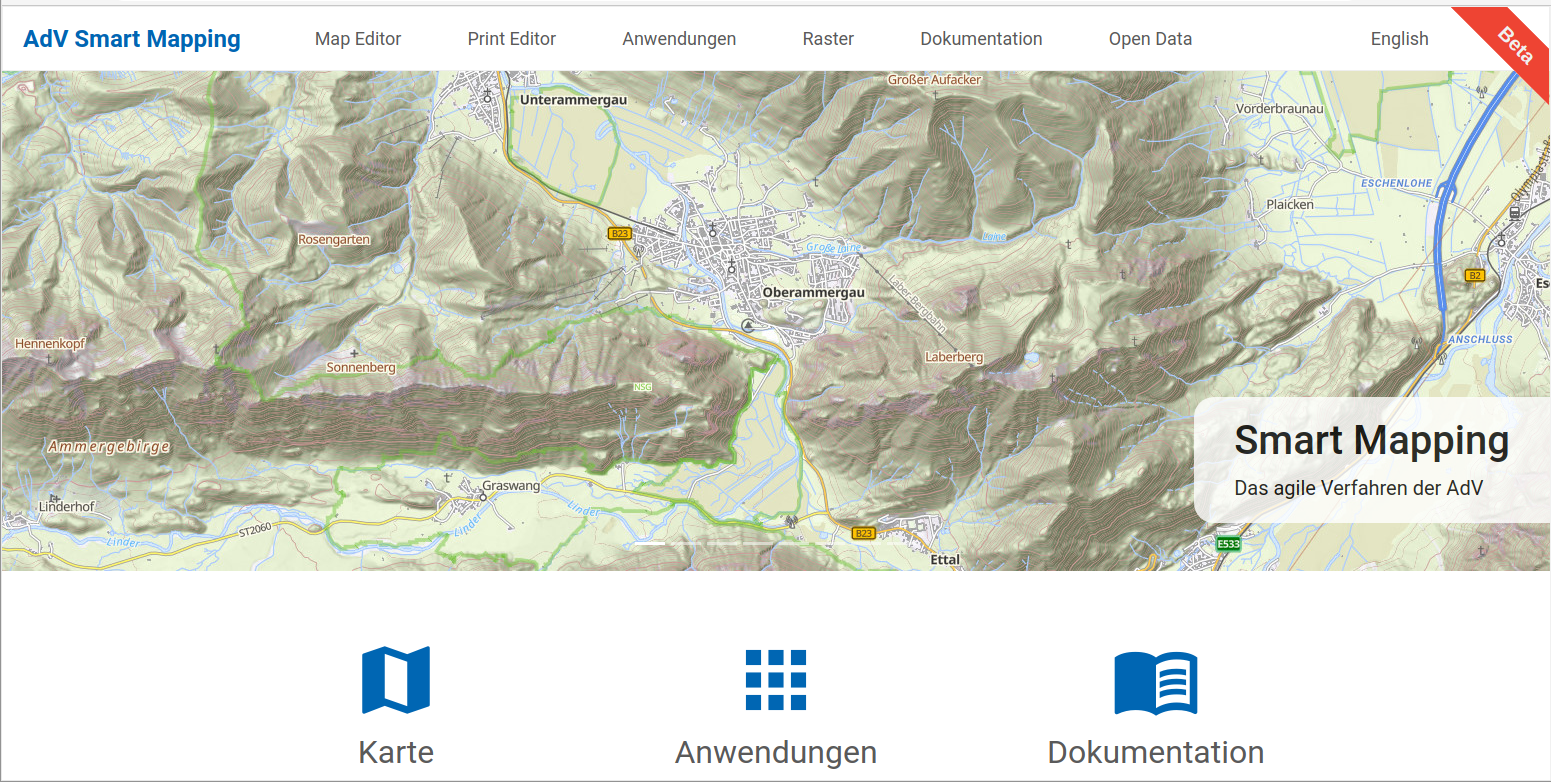Click the Plaicken label on the map
Viewport: 1551px width, 782px height.
pos(1290,204)
